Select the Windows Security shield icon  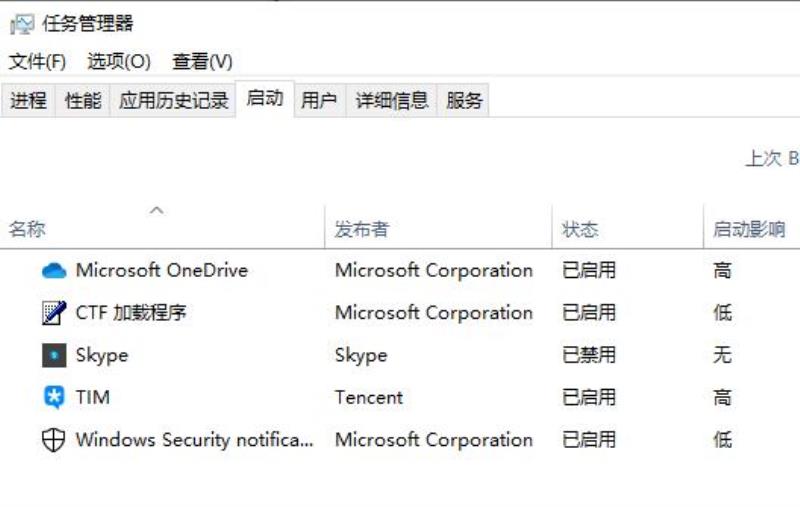(x=54, y=440)
